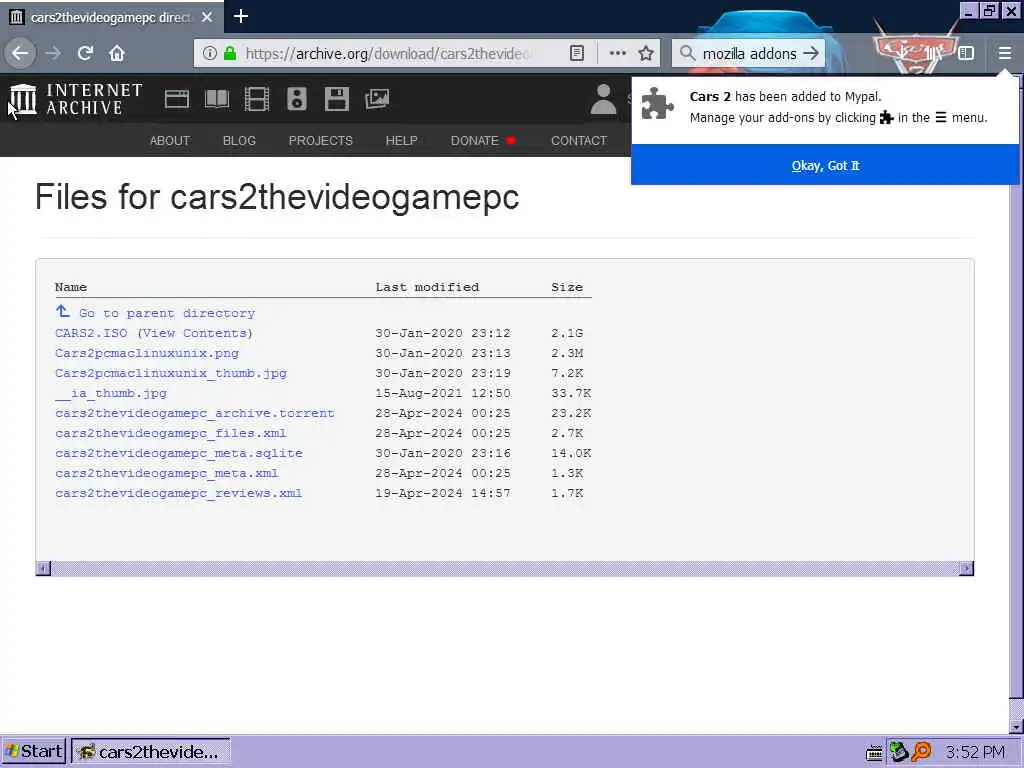Click the file list scroll right arrow
The height and width of the screenshot is (768, 1024).
(967, 568)
